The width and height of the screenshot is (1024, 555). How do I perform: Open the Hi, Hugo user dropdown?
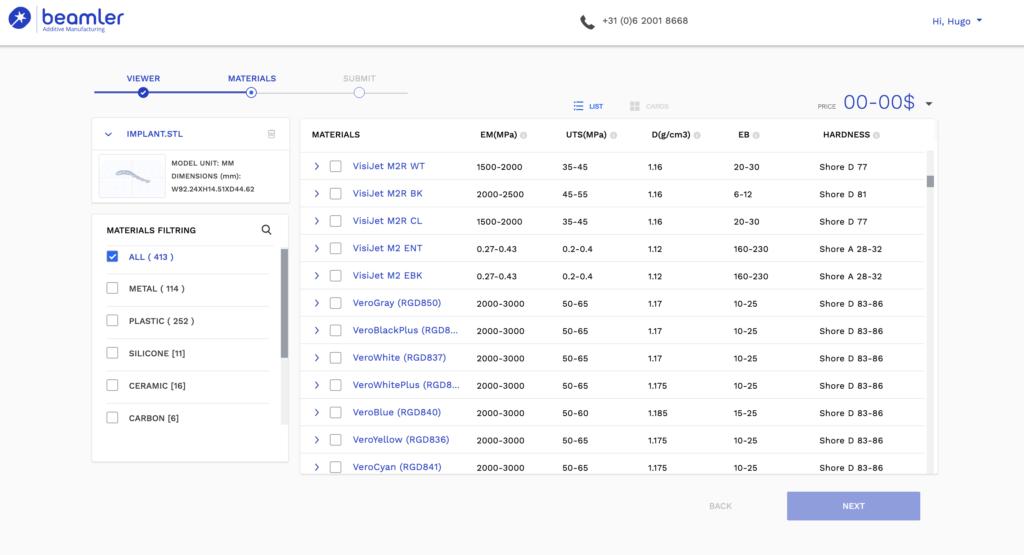(957, 21)
